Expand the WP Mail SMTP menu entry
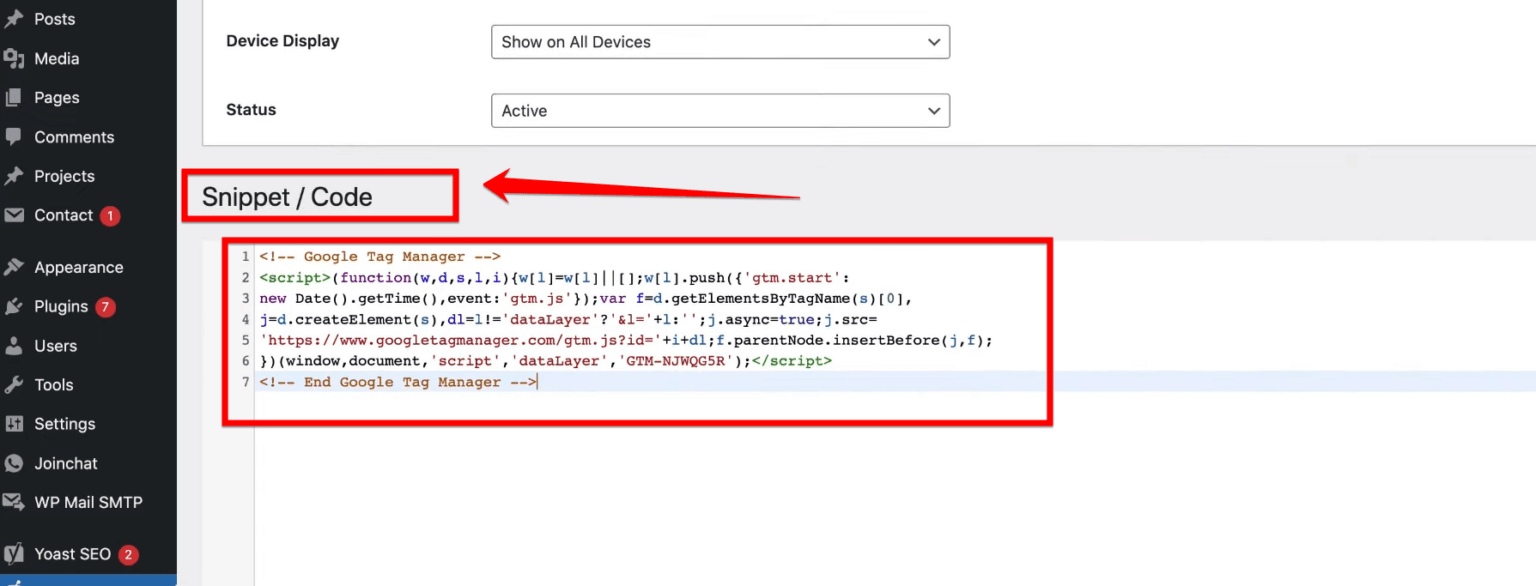Viewport: 1536px width, 586px height. tap(88, 502)
